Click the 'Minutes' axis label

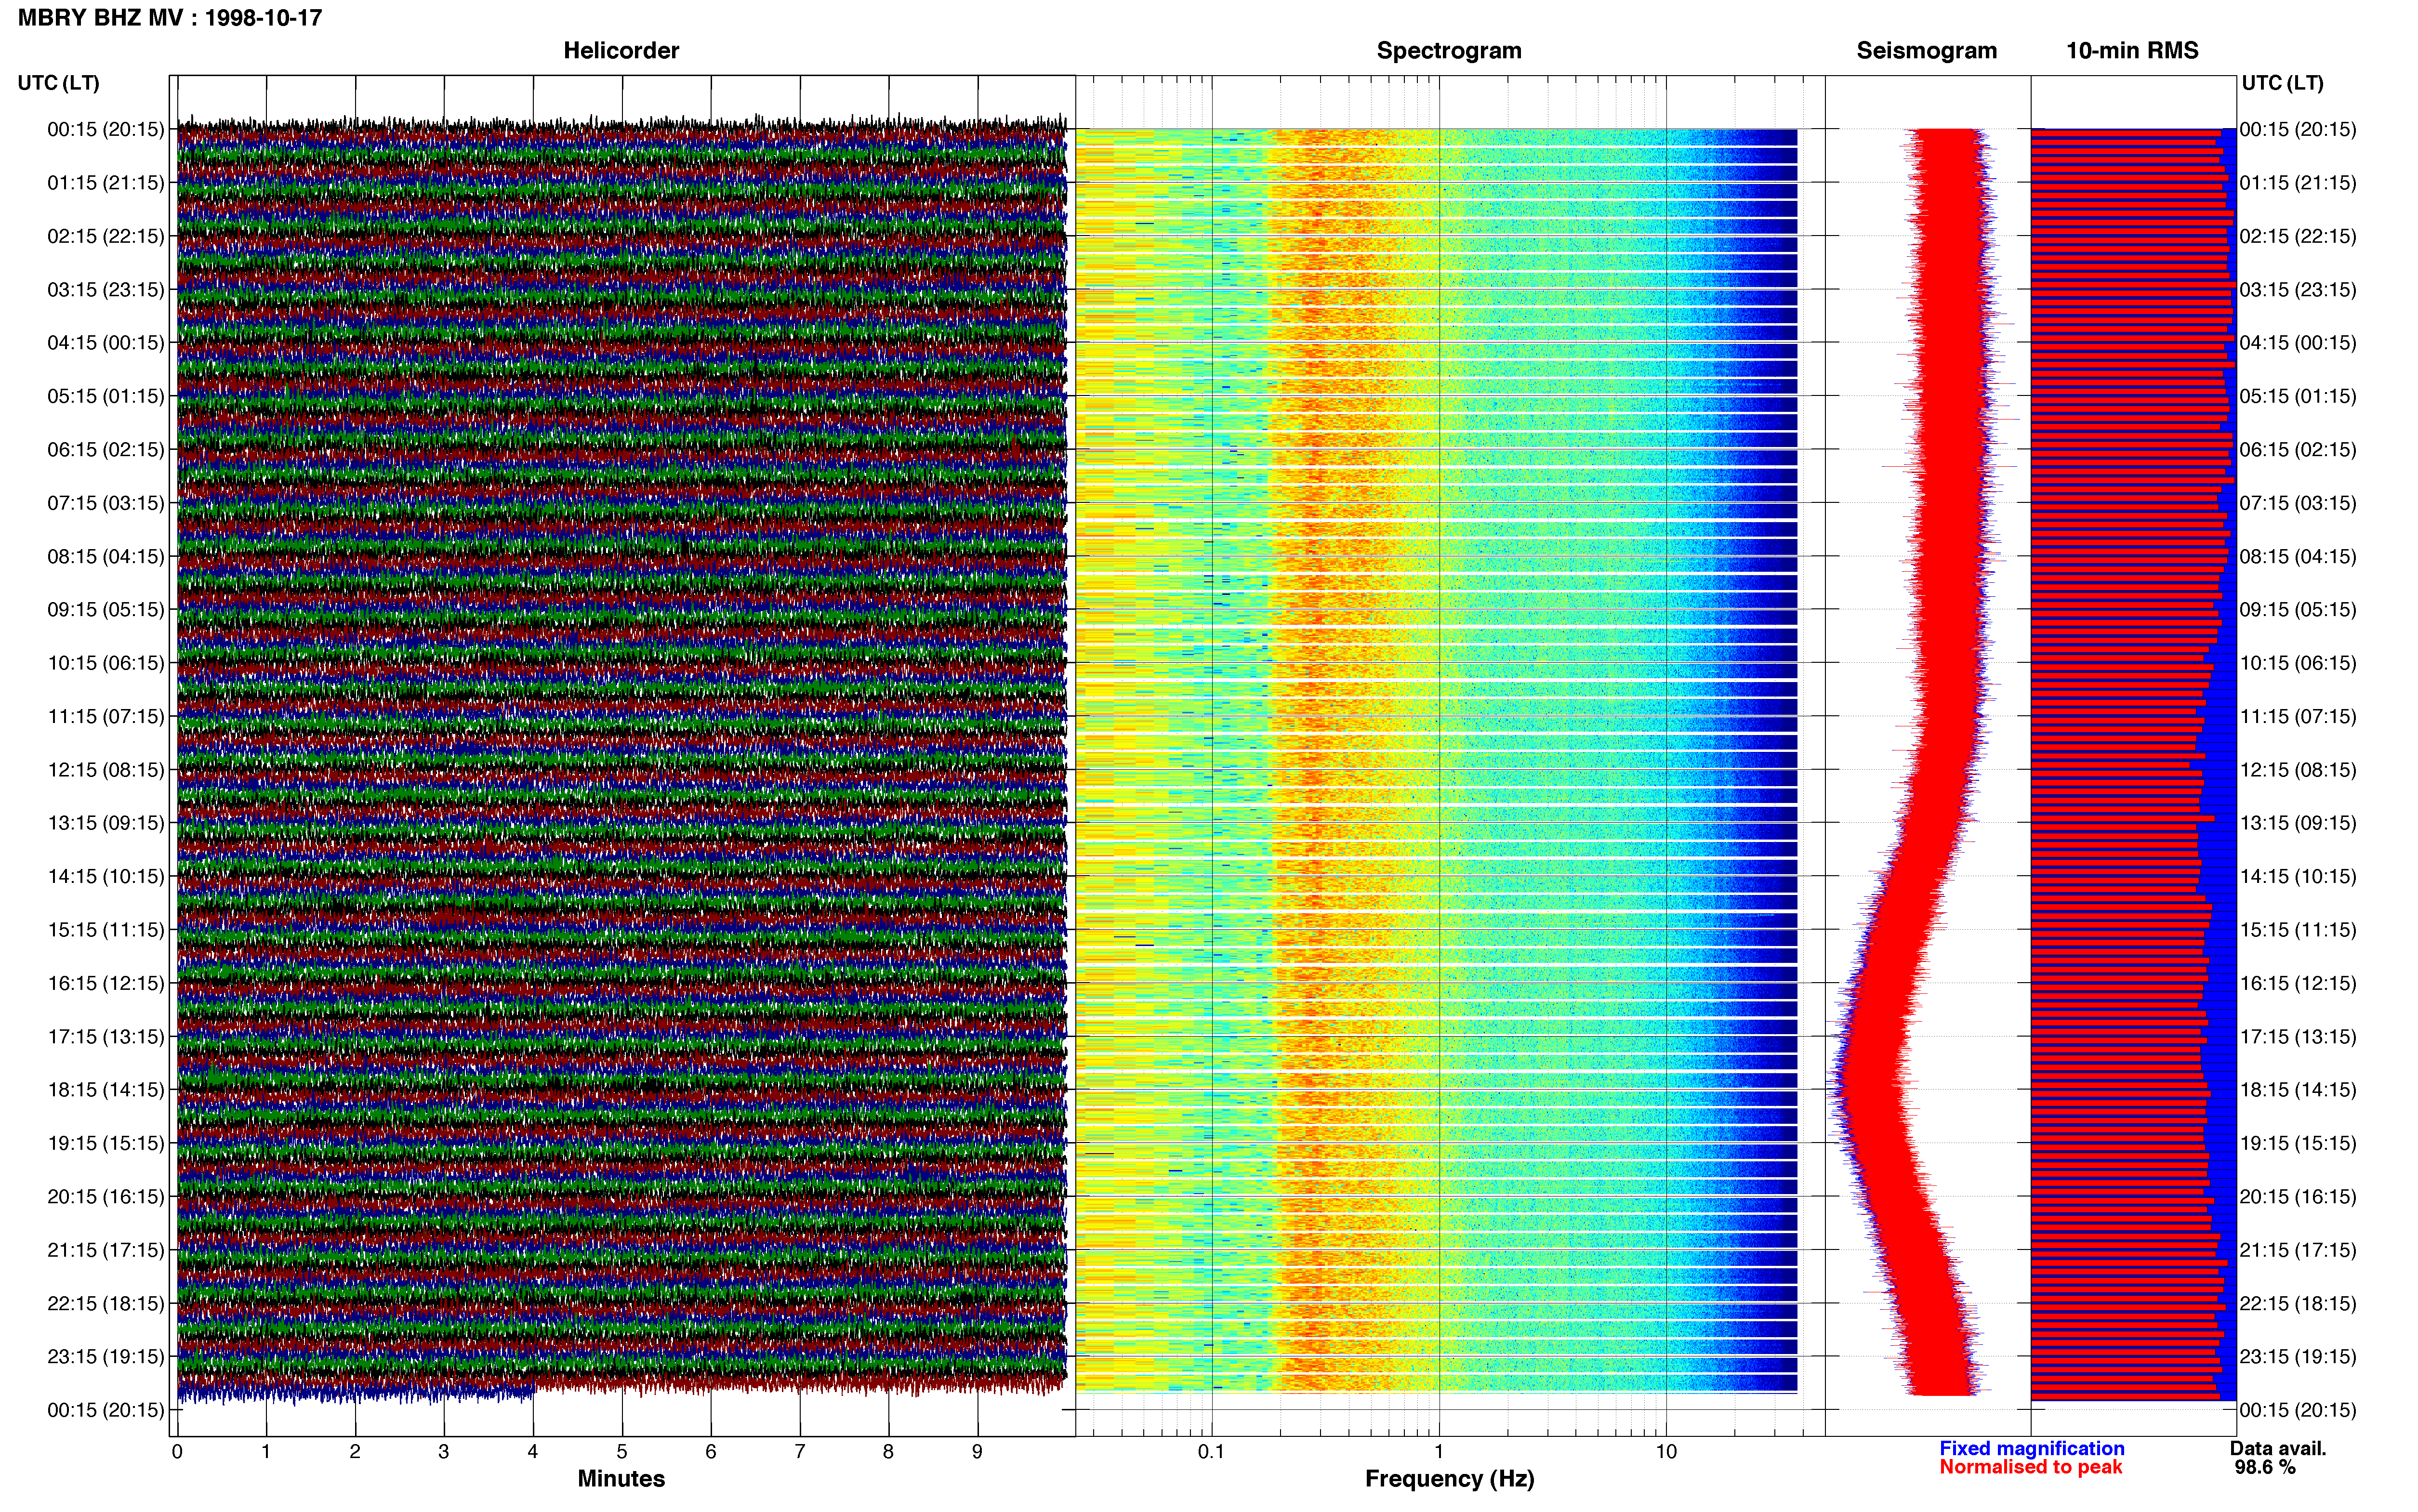[x=621, y=1478]
